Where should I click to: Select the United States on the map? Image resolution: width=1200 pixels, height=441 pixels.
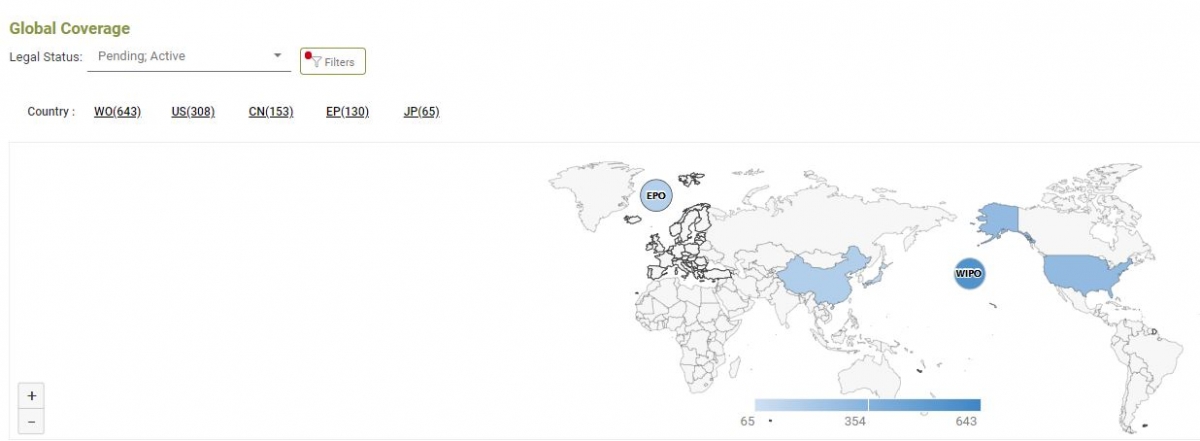click(x=1085, y=272)
